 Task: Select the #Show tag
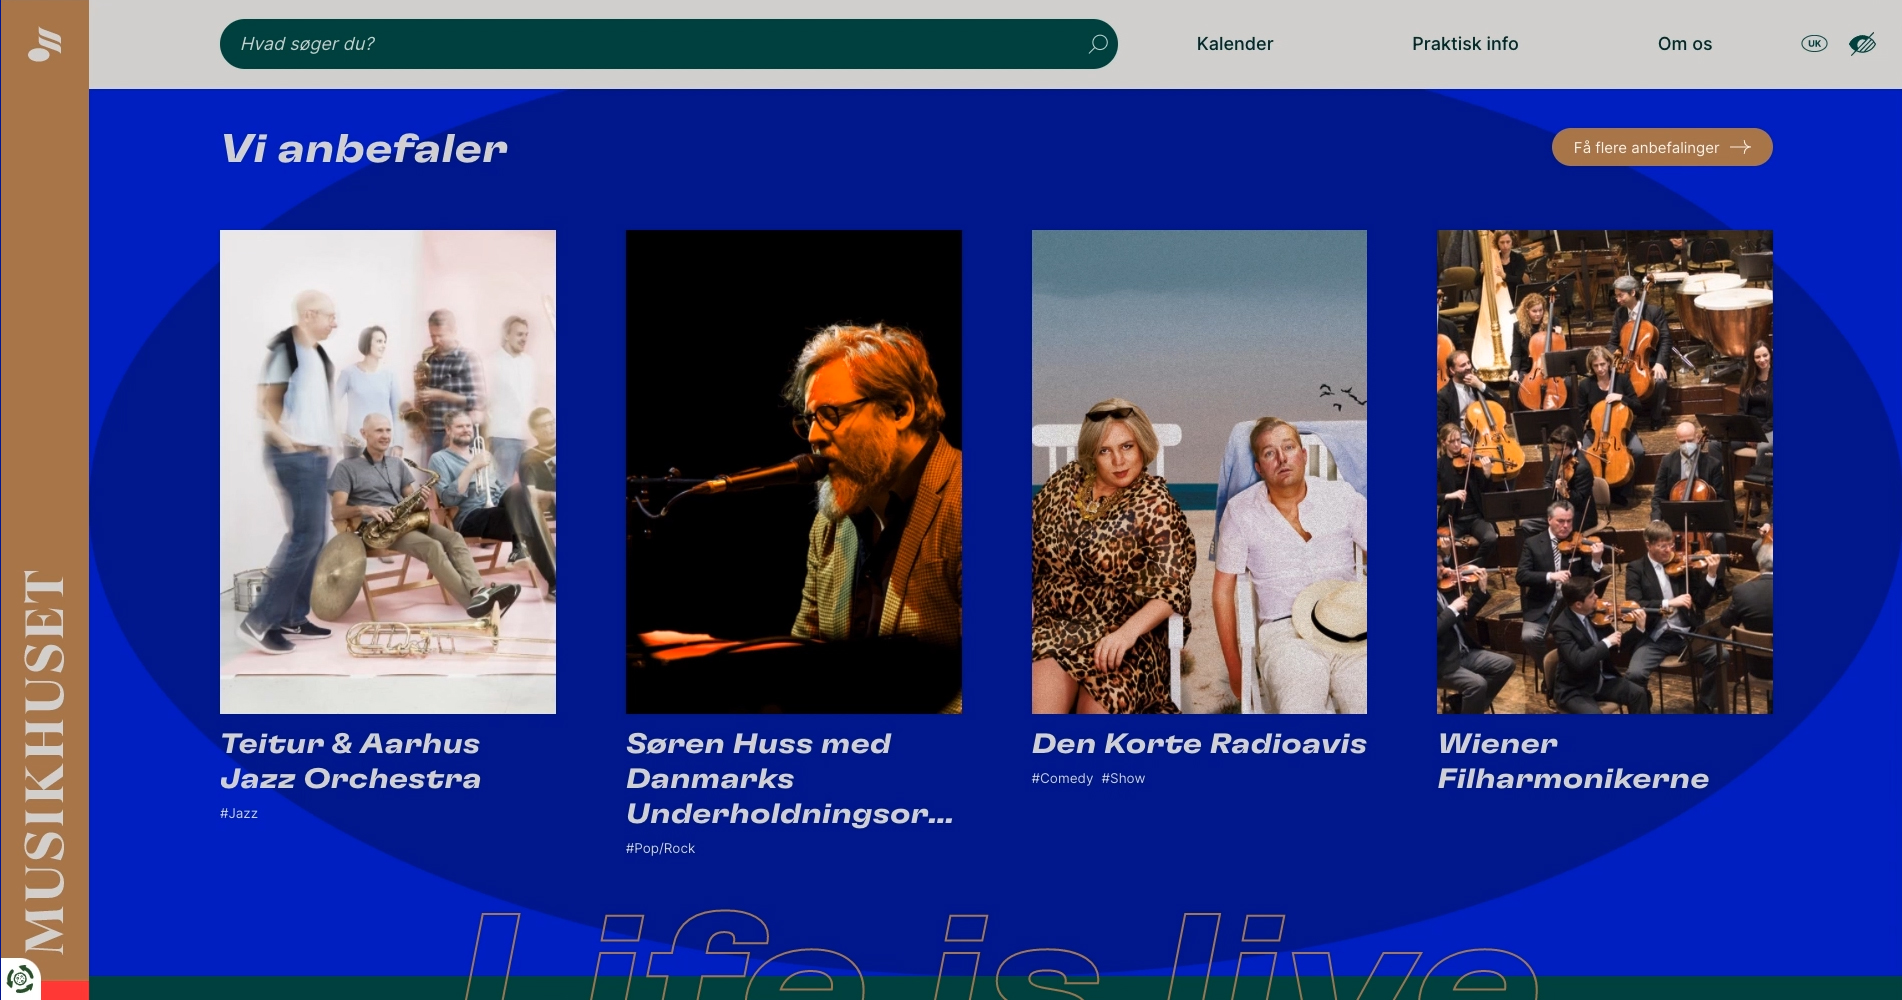1123,779
